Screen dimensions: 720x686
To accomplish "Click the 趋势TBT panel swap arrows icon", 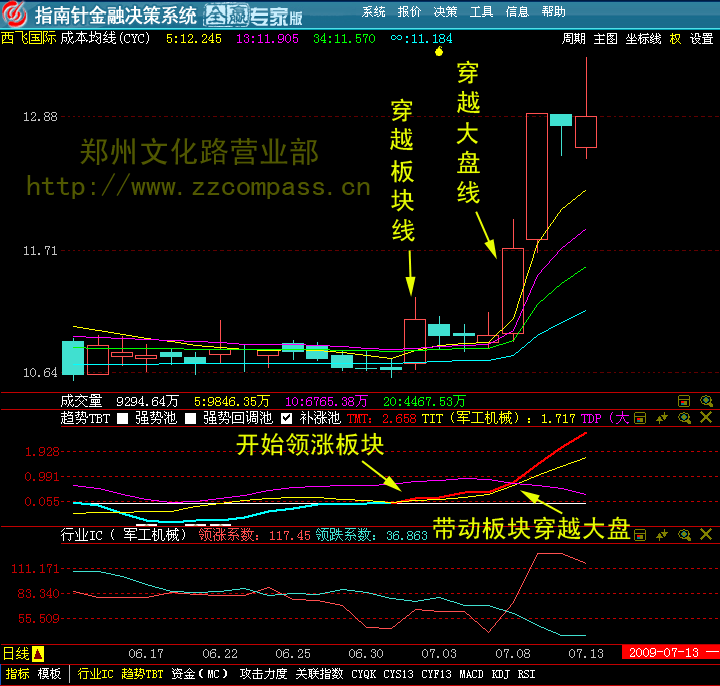I will (x=662, y=418).
